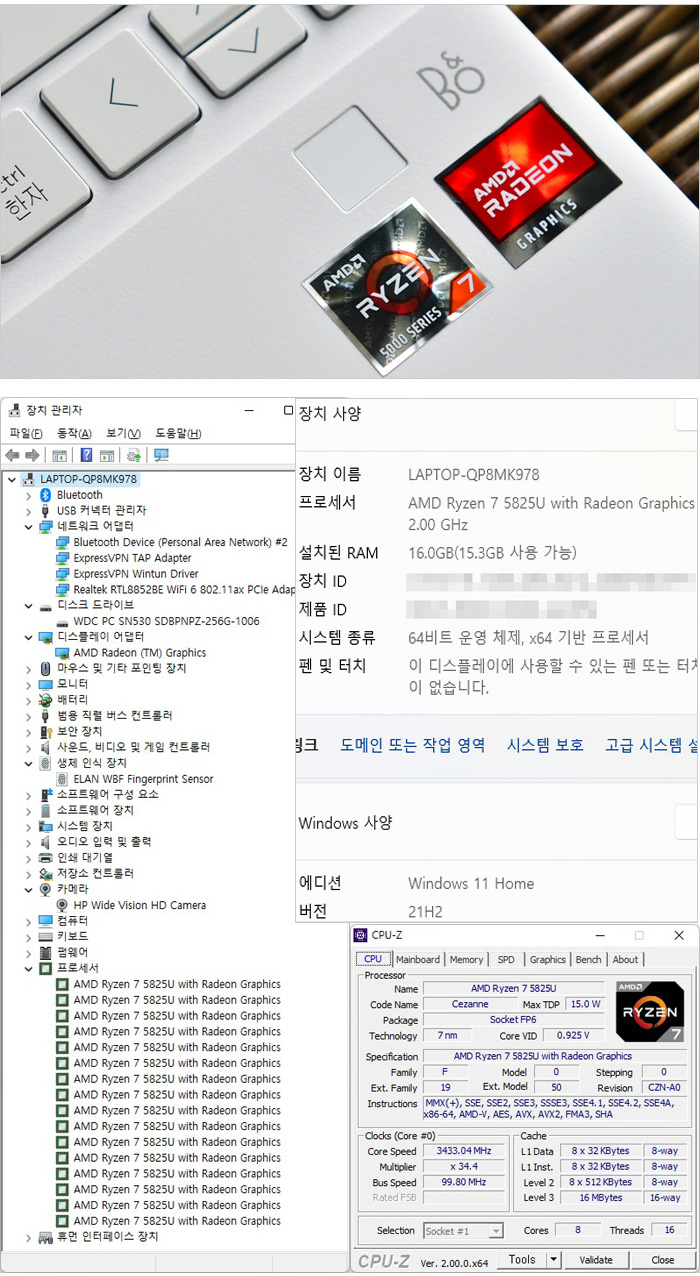Collapse the 네트워크 어댑터 node
The height and width of the screenshot is (1276, 700).
[x=28, y=526]
